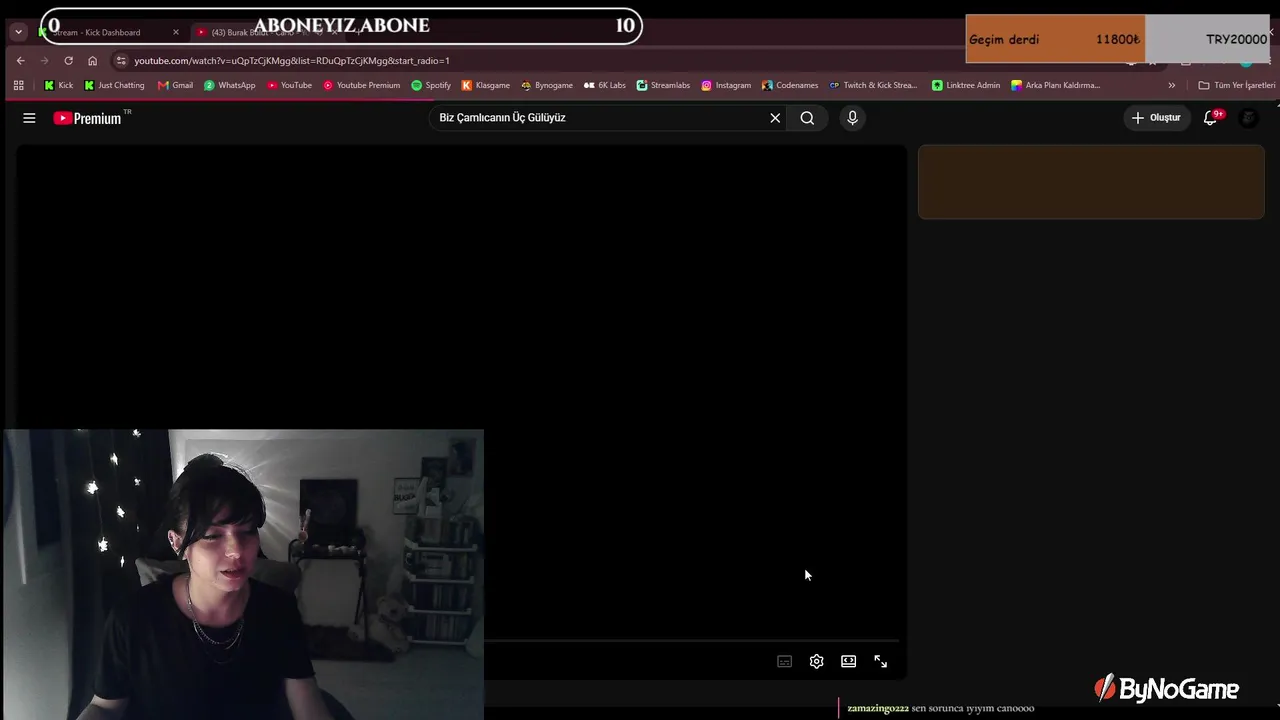The width and height of the screenshot is (1280, 720).
Task: Open the YouTube guide hamburger menu
Action: [29, 118]
